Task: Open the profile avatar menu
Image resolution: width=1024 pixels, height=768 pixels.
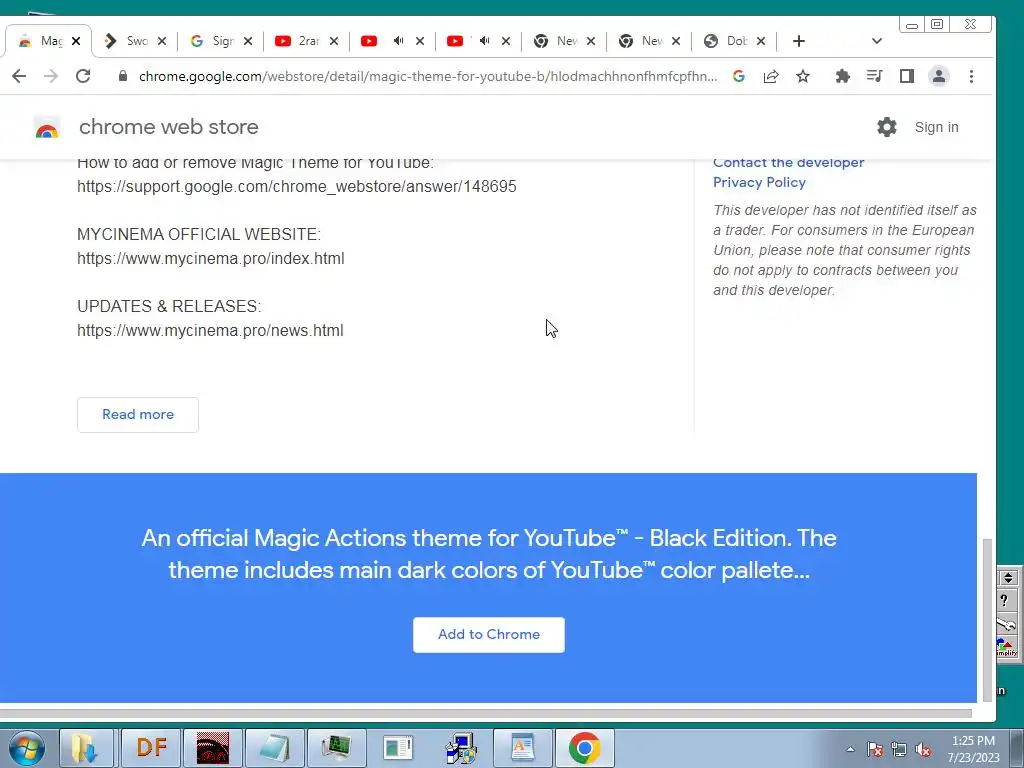Action: coord(938,76)
